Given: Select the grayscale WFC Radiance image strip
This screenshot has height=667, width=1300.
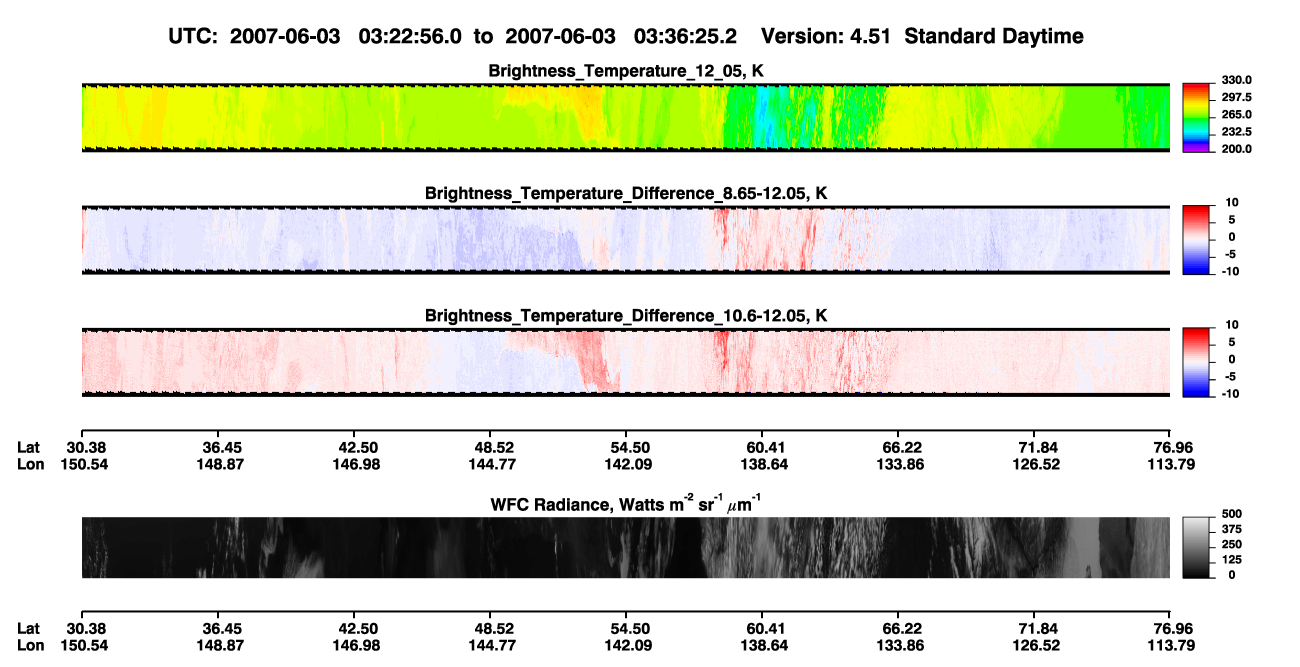Looking at the screenshot, I should pyautogui.click(x=626, y=548).
